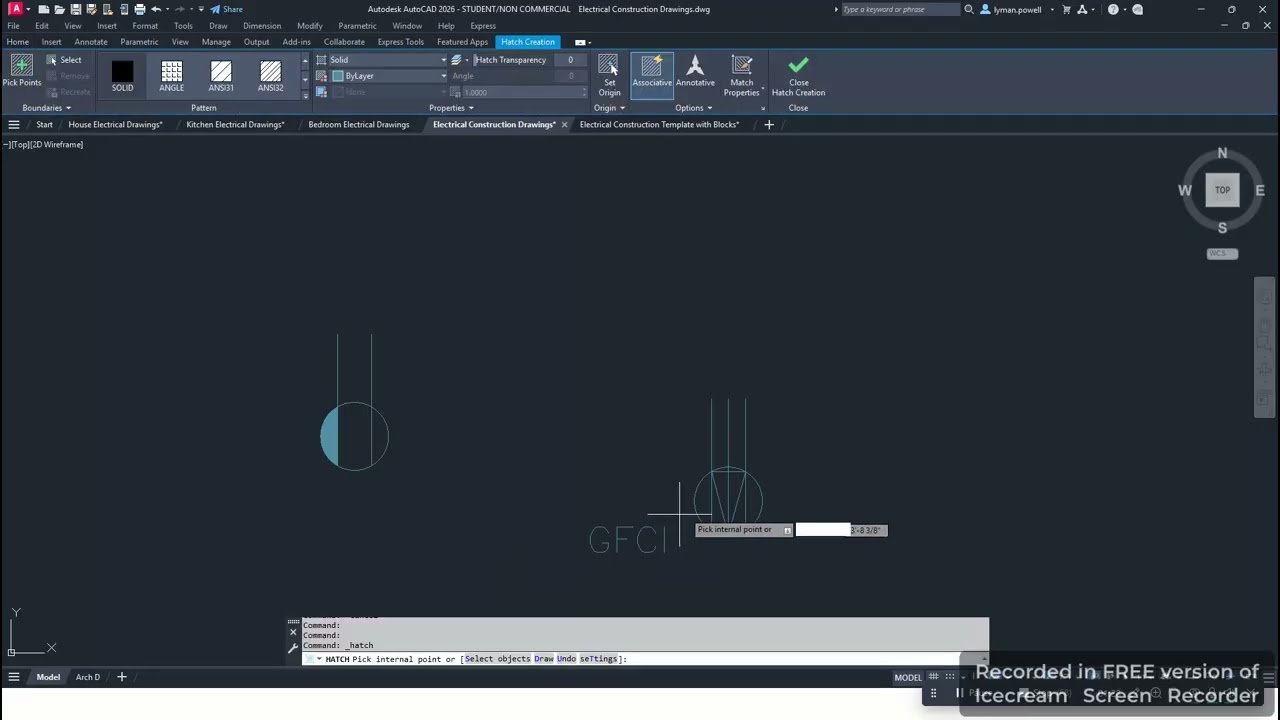Image resolution: width=1280 pixels, height=720 pixels.
Task: Click the Select boundary objects button
Action: (64, 60)
